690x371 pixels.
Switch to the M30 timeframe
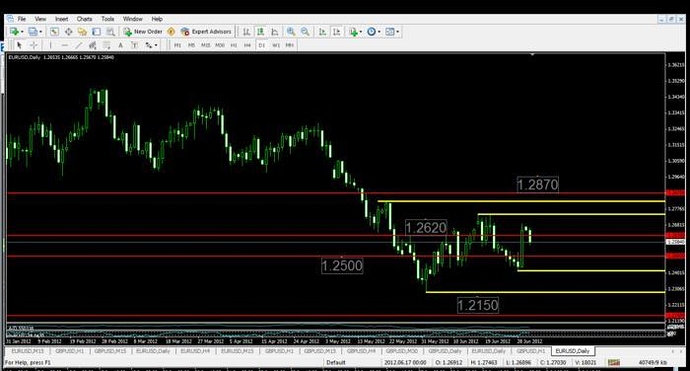220,45
